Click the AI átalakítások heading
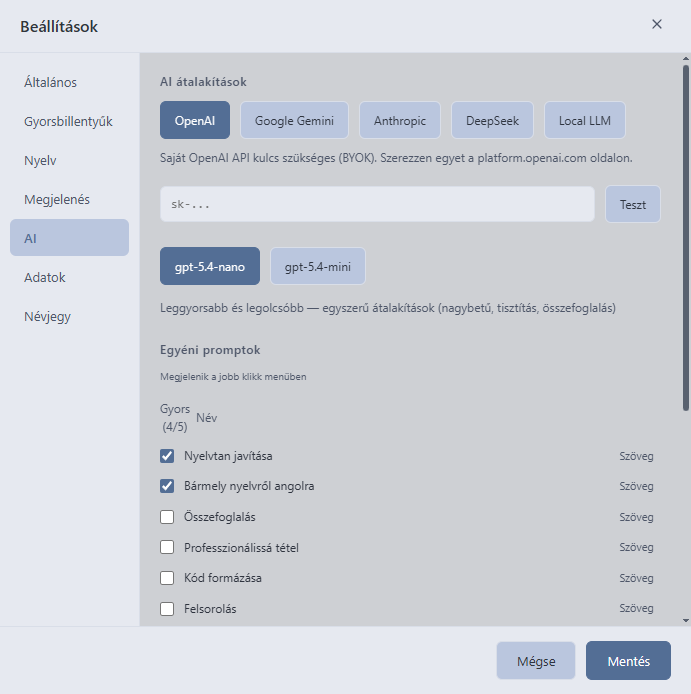691x694 pixels. coord(203,82)
